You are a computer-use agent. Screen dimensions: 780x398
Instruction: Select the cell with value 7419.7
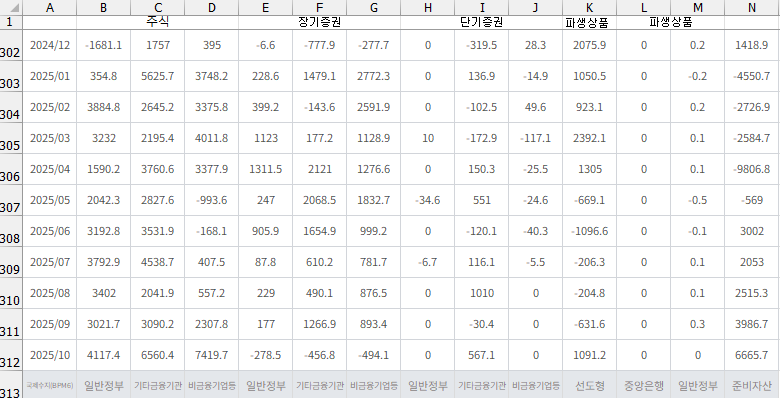[211, 355]
